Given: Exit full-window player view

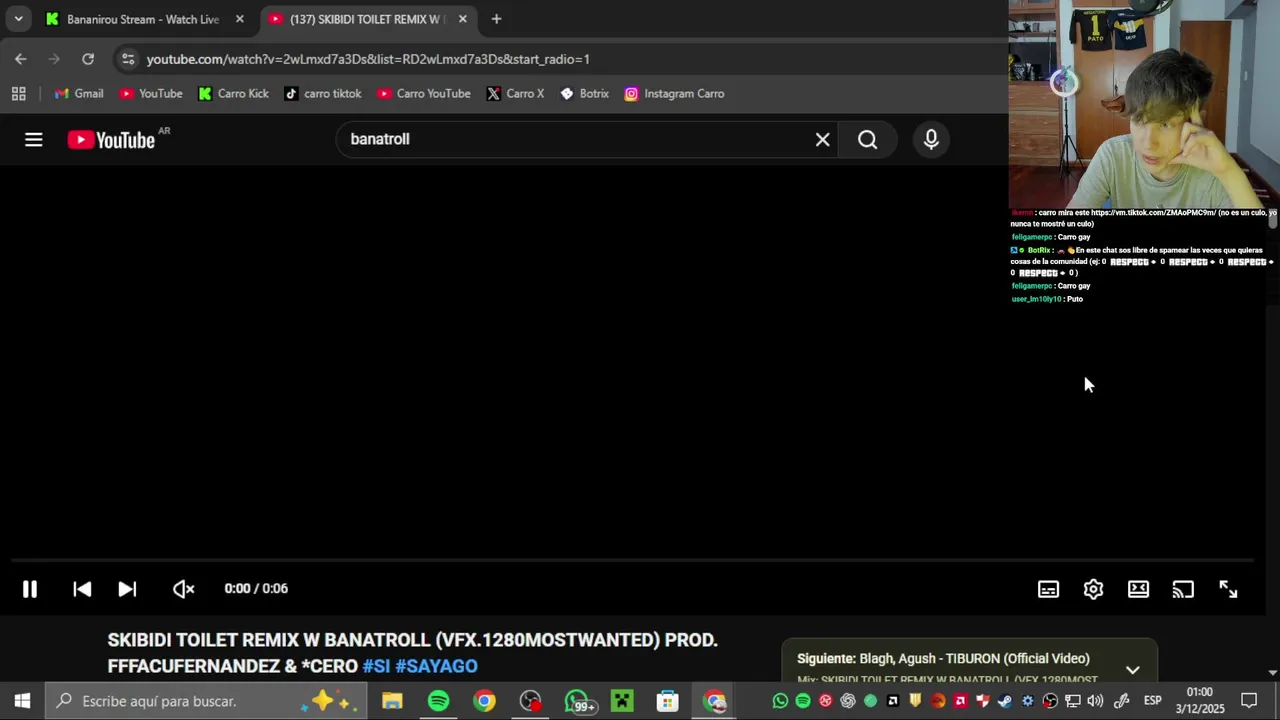Looking at the screenshot, I should [x=1228, y=589].
